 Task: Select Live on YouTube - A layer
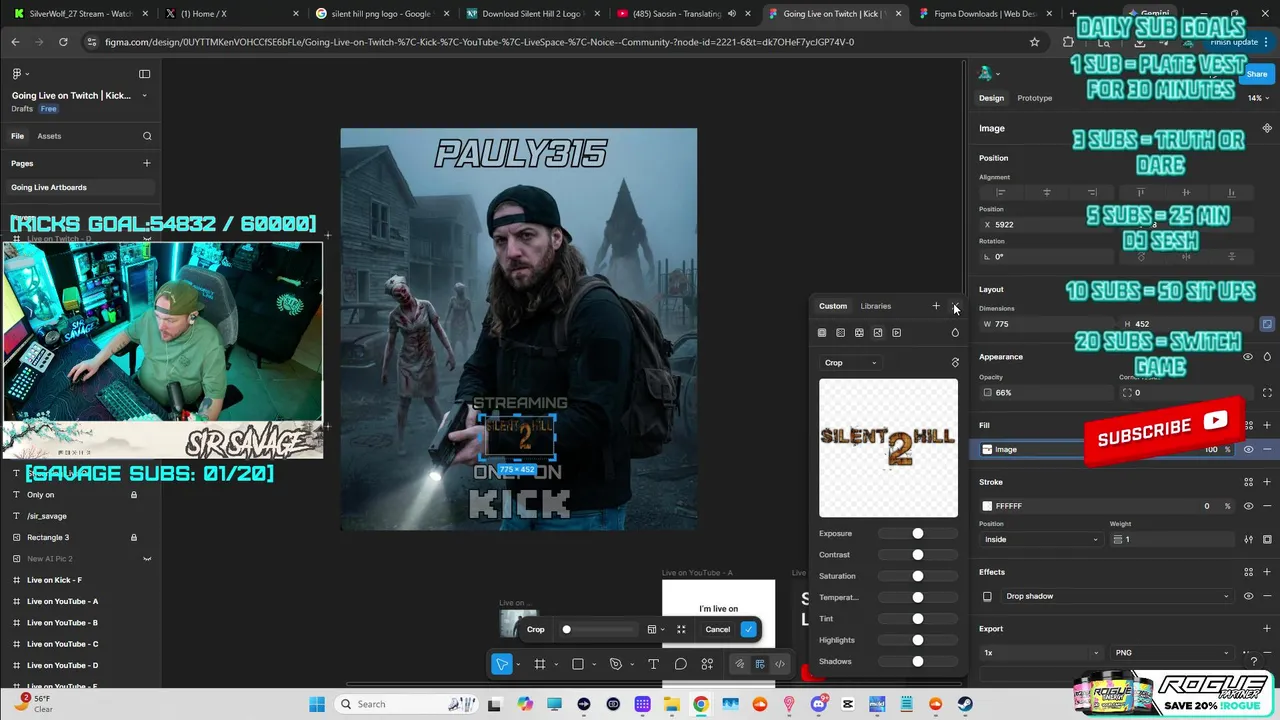click(62, 602)
